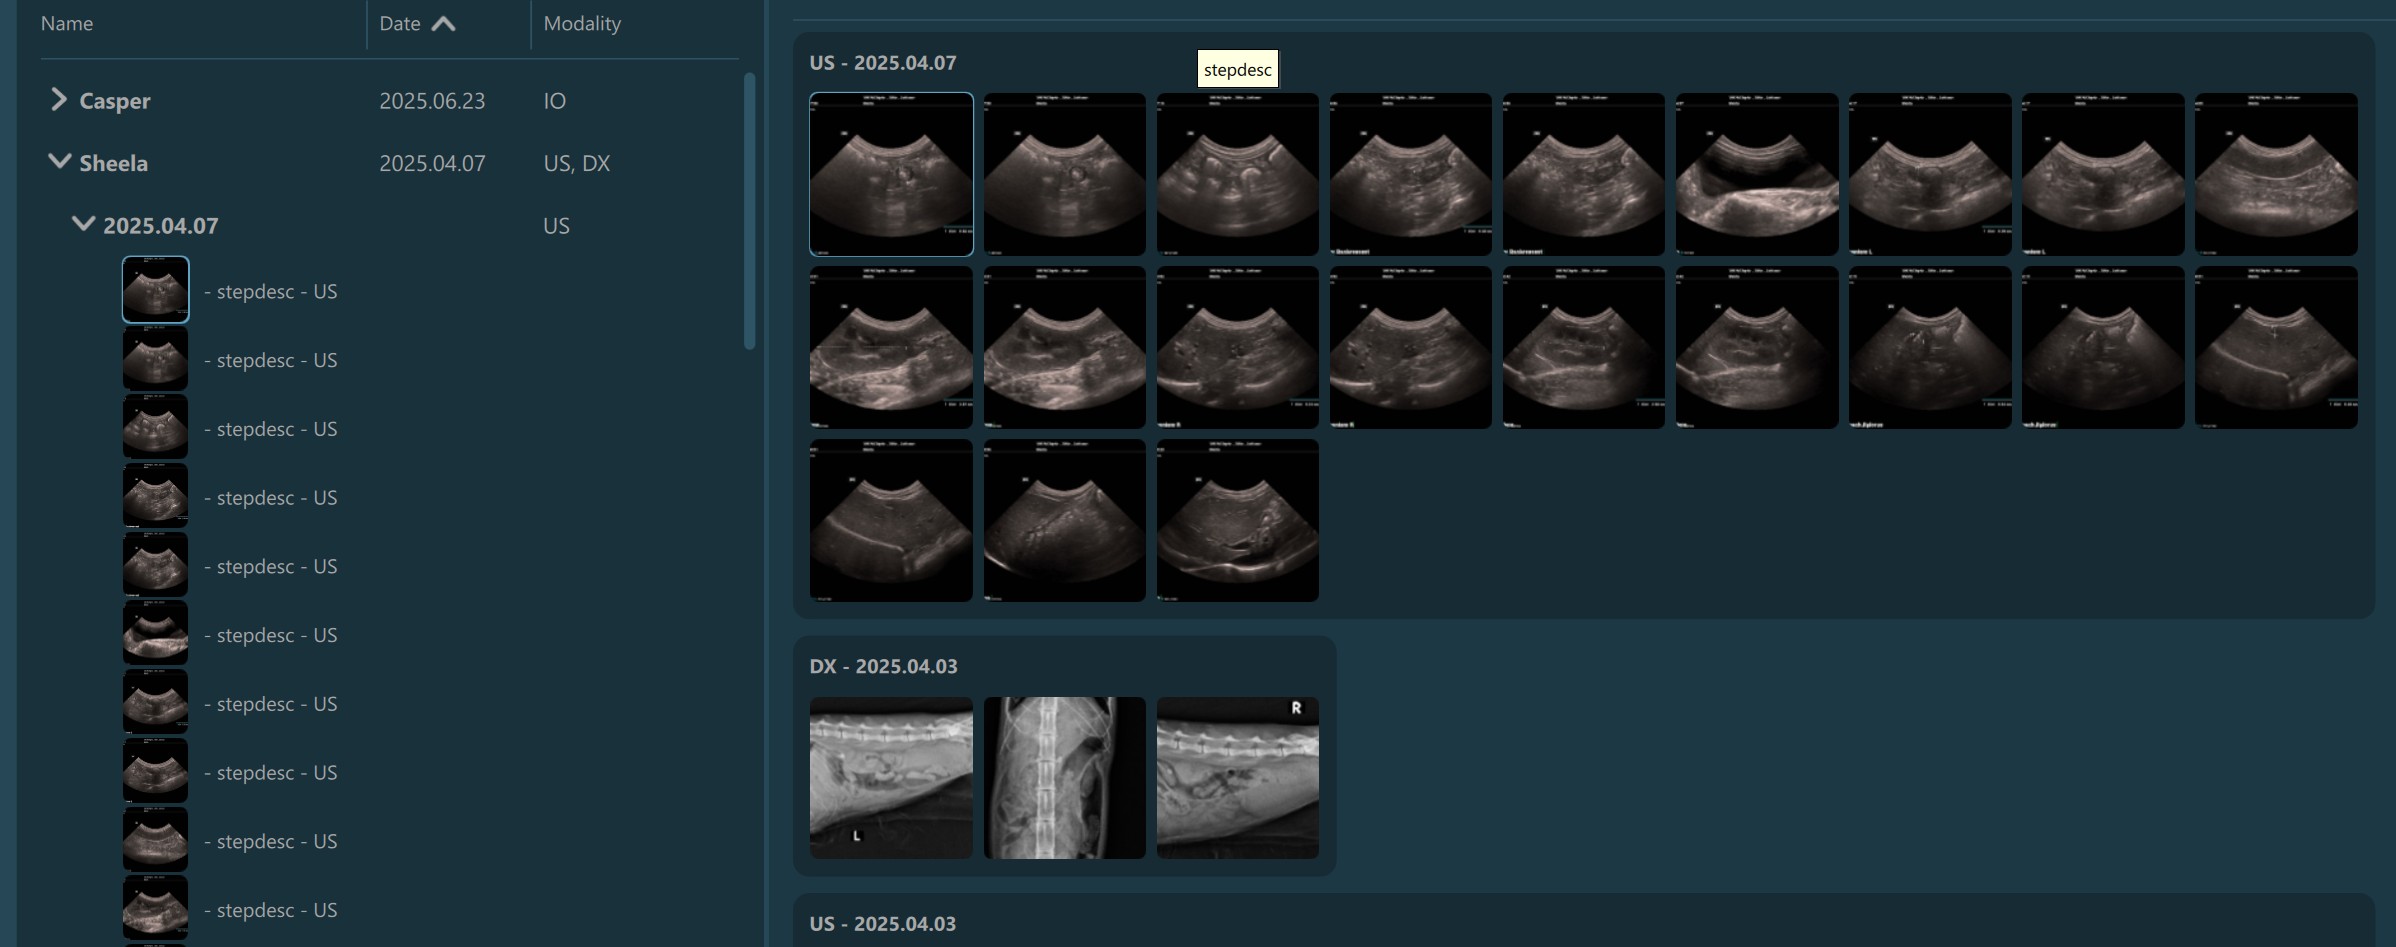Select first stepdesc - US tree thumbnail
Image resolution: width=2396 pixels, height=947 pixels.
155,290
